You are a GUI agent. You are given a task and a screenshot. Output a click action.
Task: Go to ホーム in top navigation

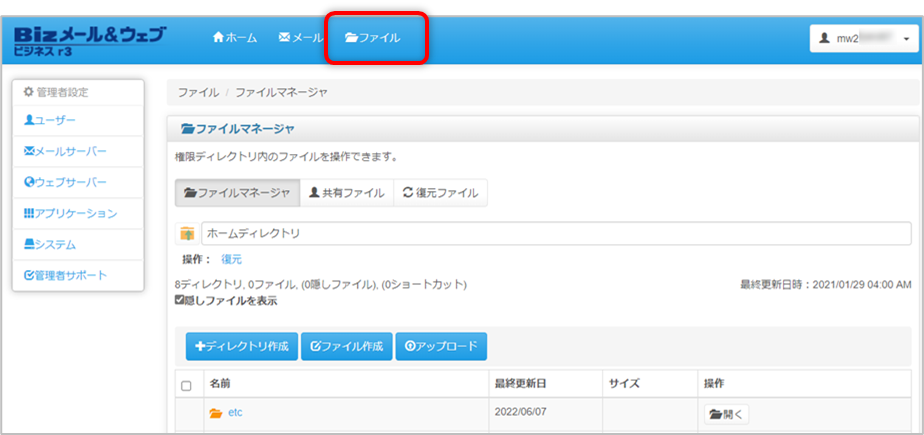(235, 38)
